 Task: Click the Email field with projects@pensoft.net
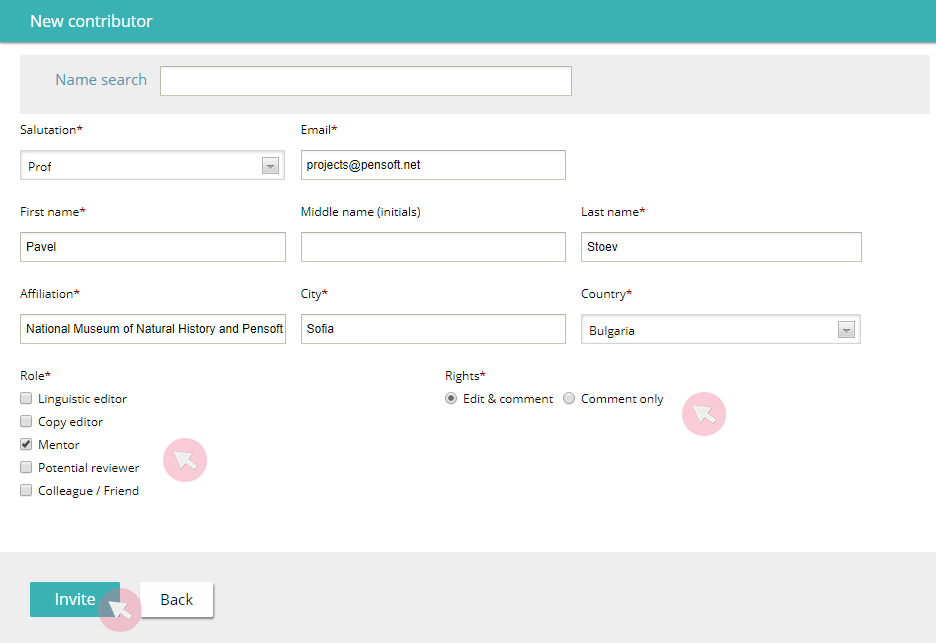pyautogui.click(x=433, y=165)
